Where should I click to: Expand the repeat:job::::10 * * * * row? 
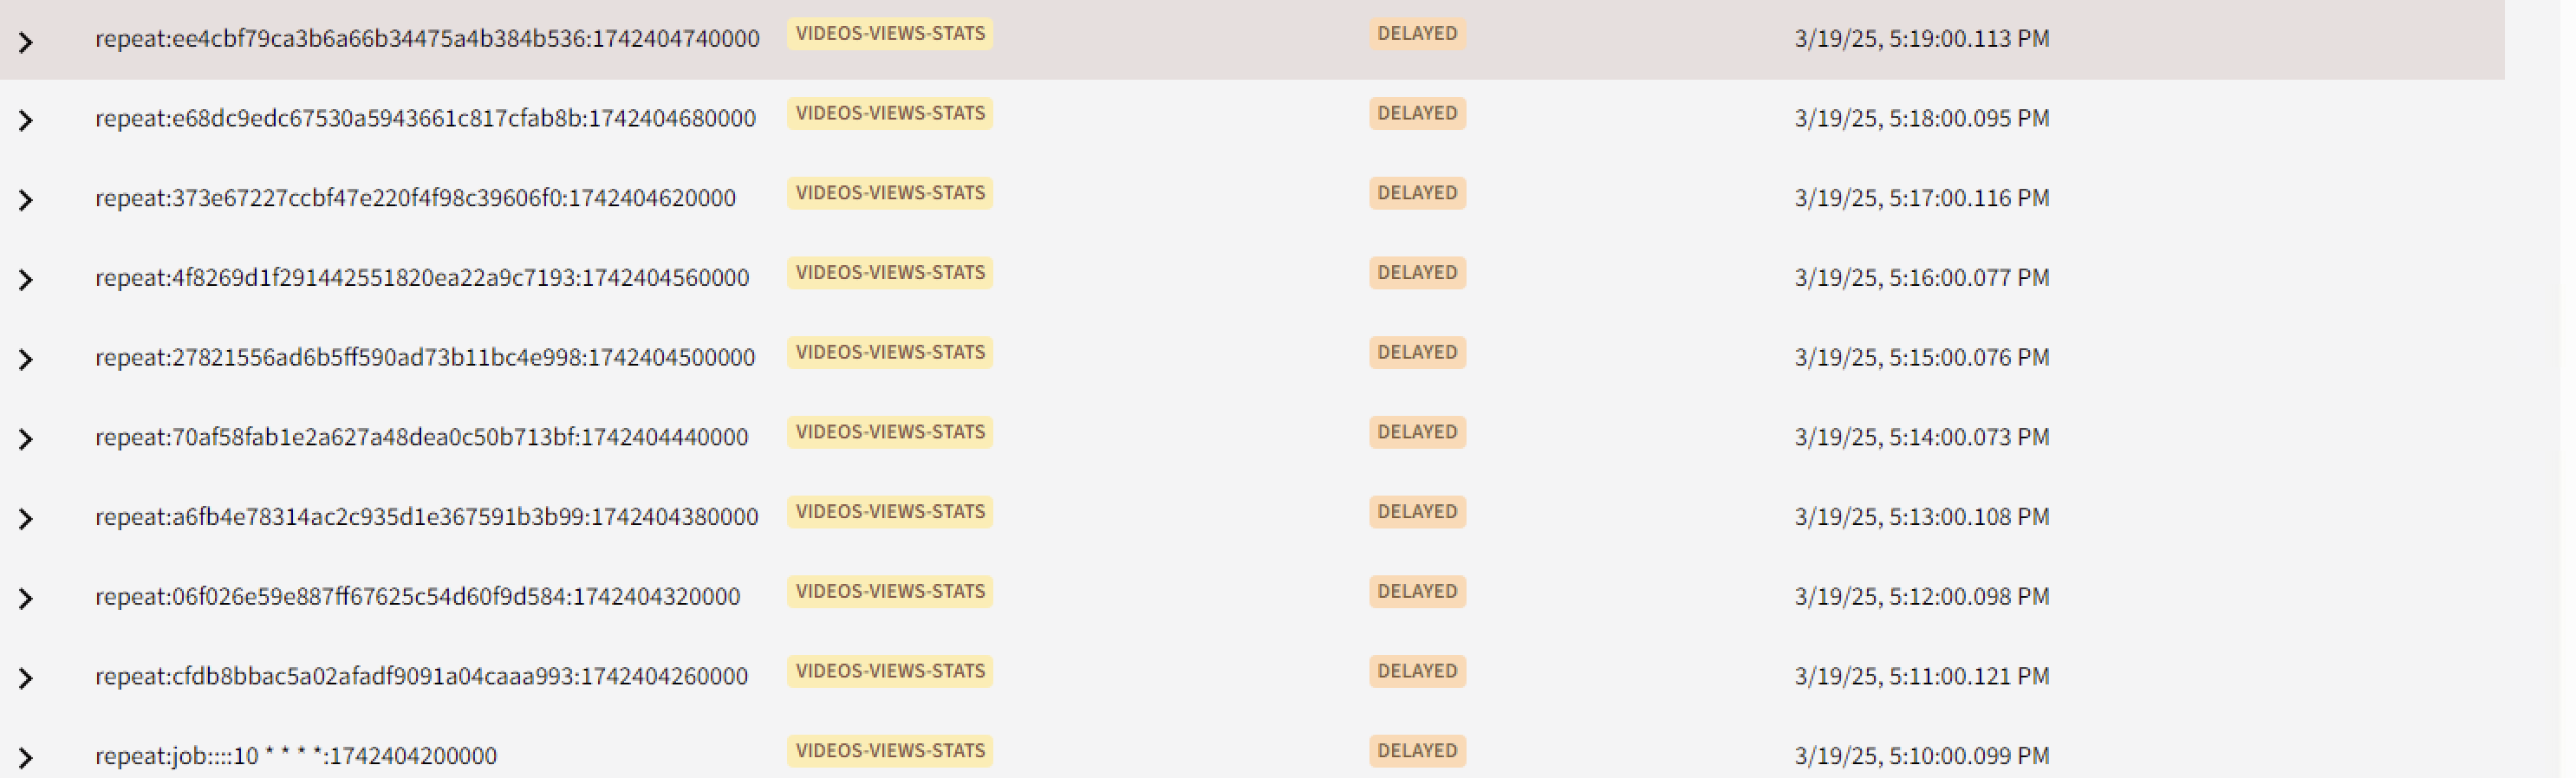tap(26, 759)
